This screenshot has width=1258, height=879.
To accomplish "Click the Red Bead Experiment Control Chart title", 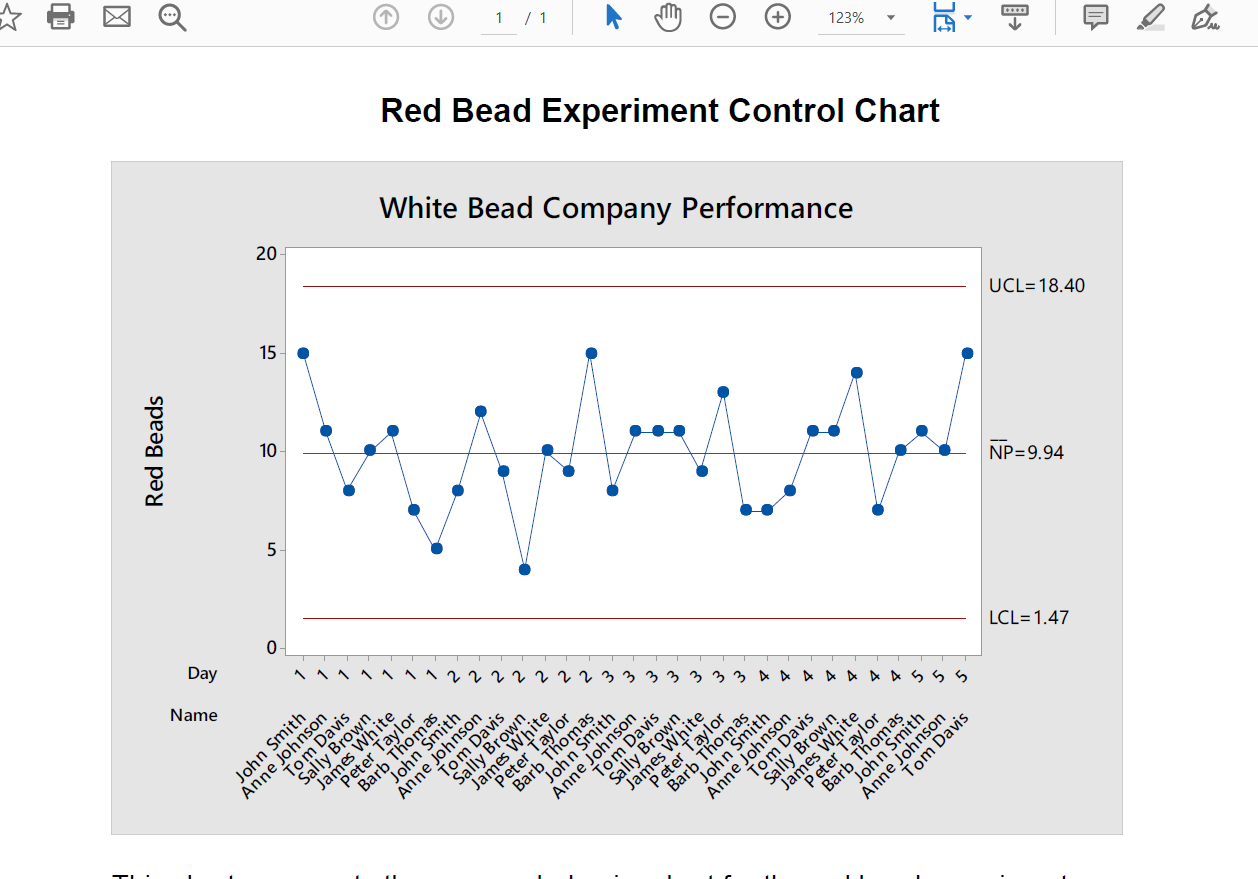I will (x=660, y=110).
